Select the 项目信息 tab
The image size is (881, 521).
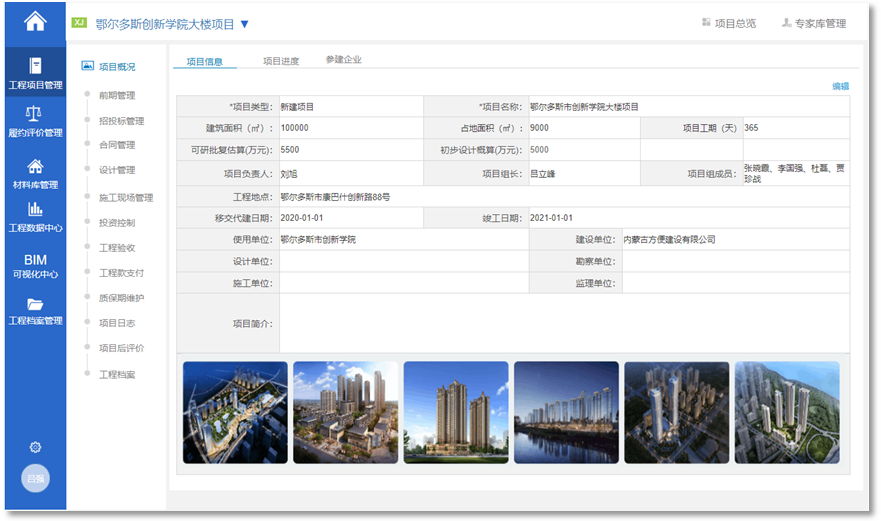pyautogui.click(x=205, y=61)
